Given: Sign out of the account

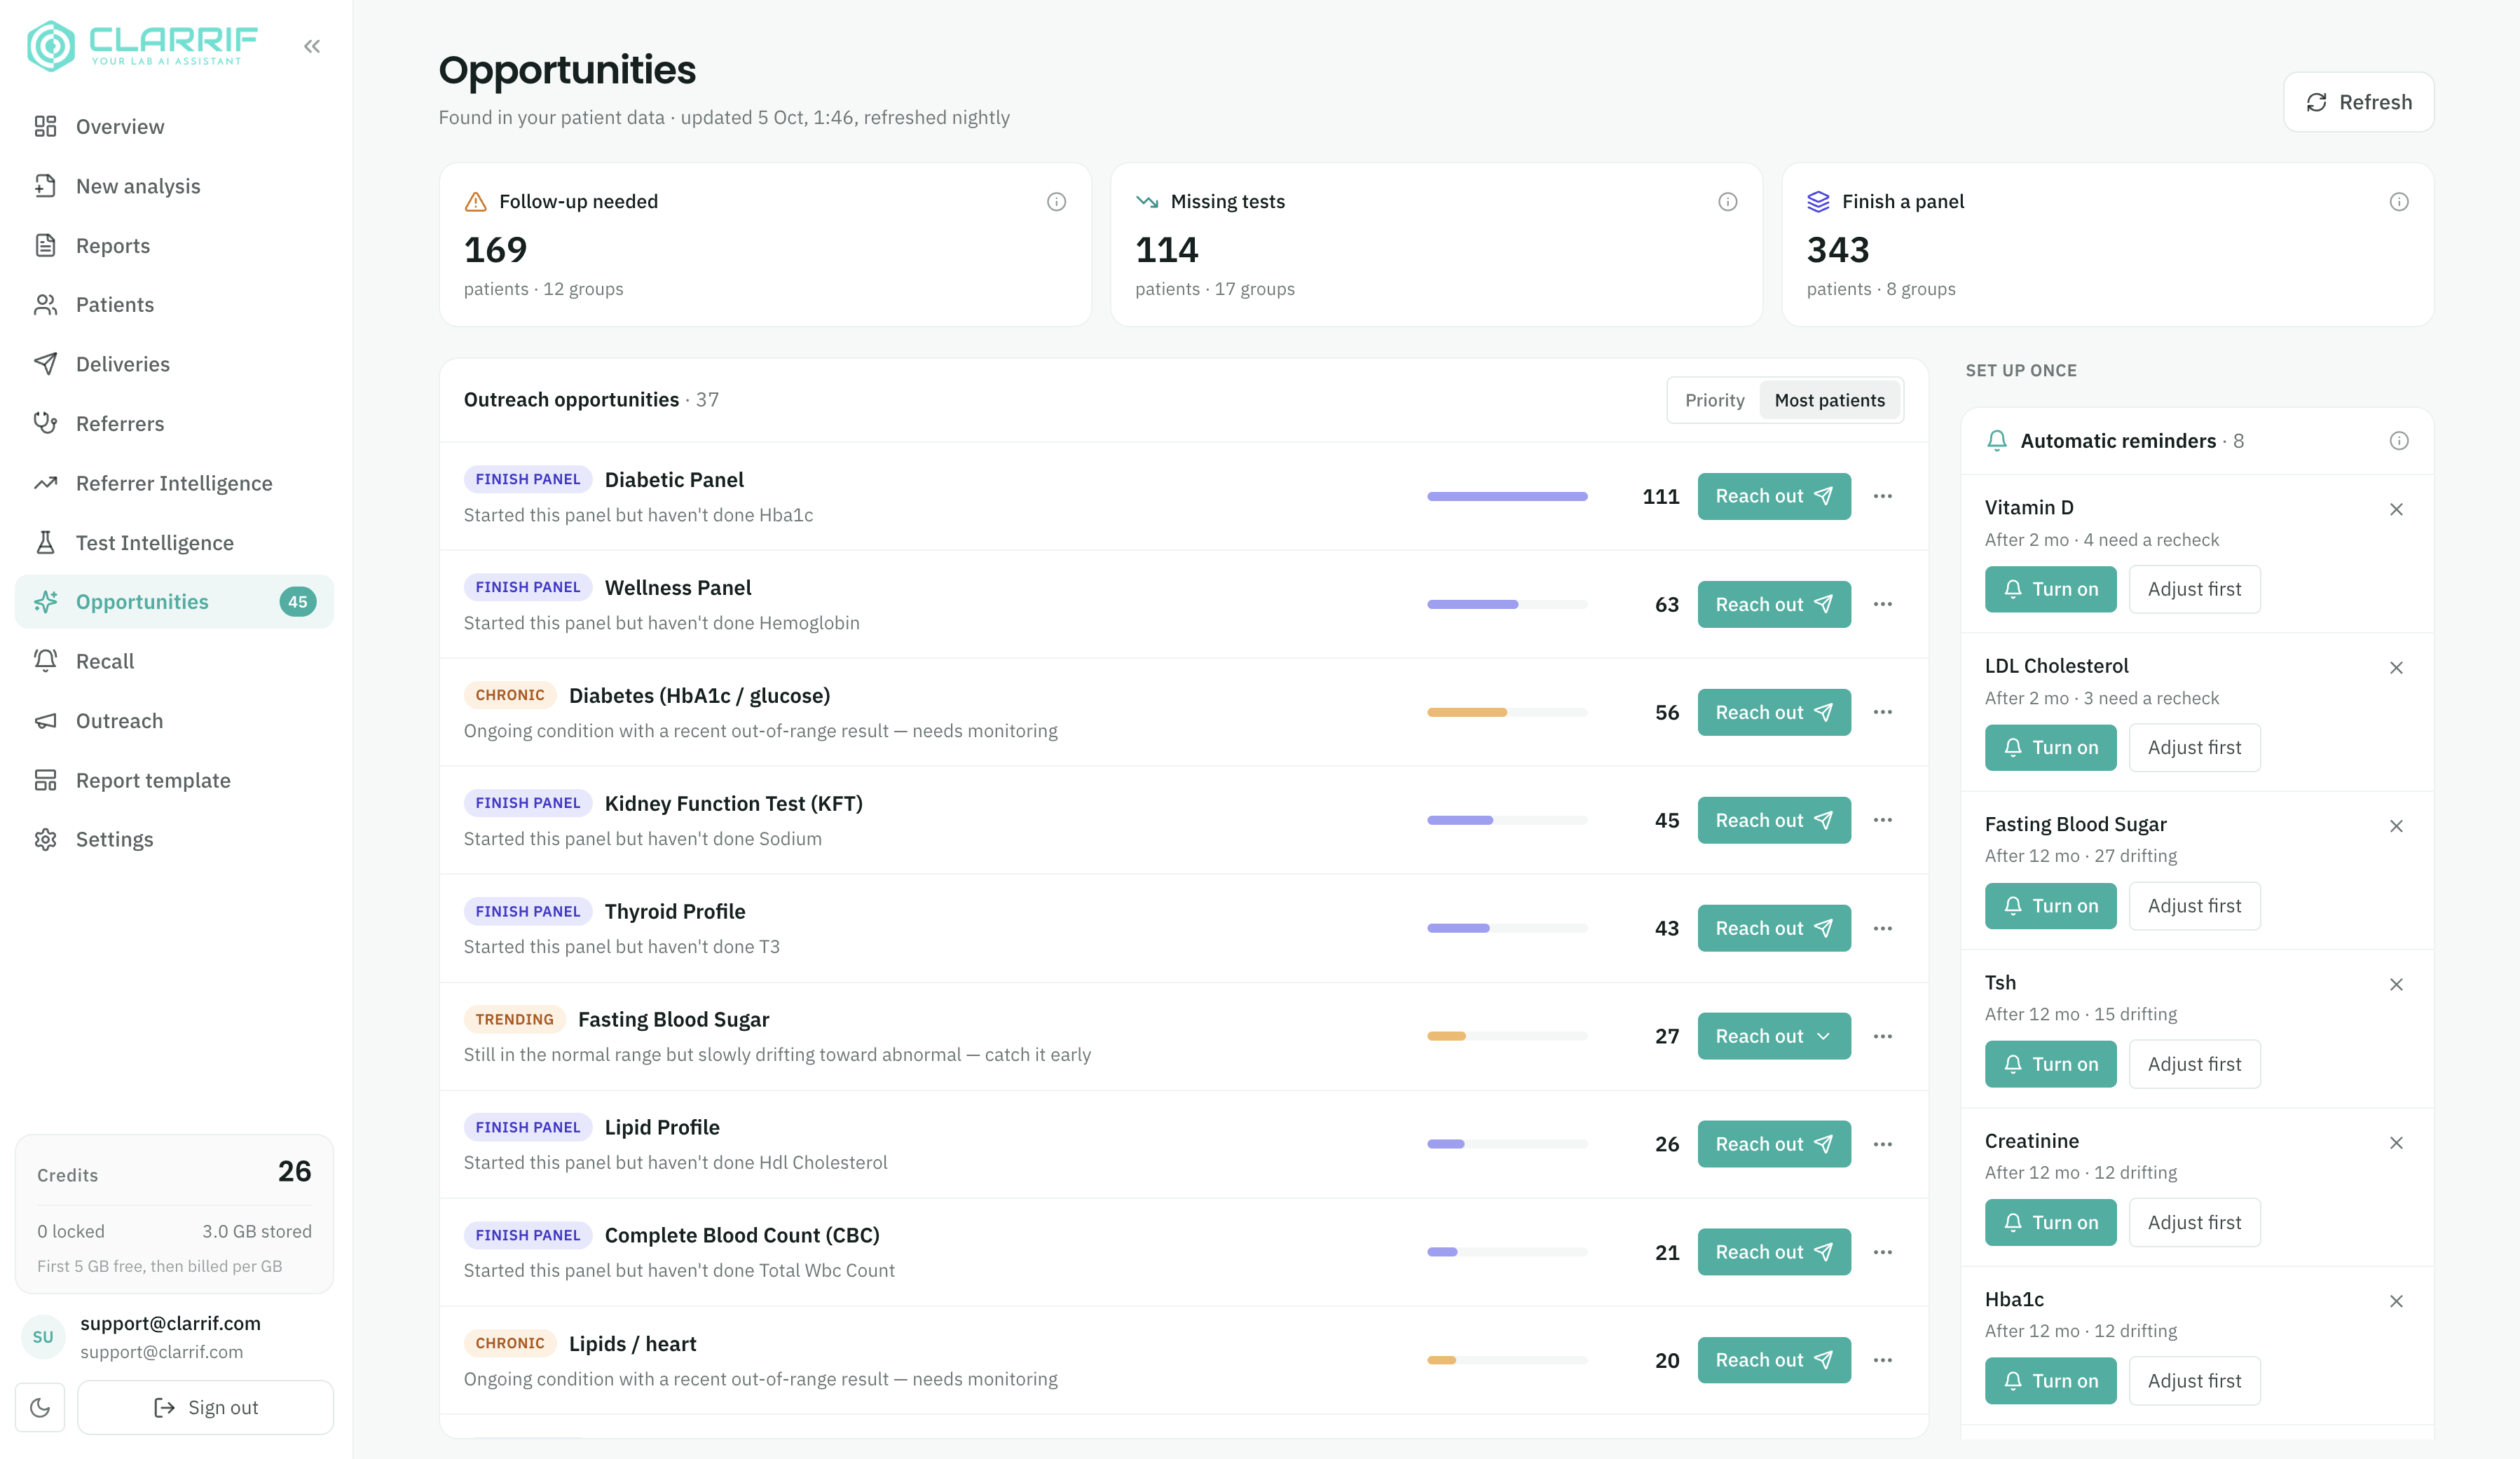Looking at the screenshot, I should pyautogui.click(x=205, y=1408).
